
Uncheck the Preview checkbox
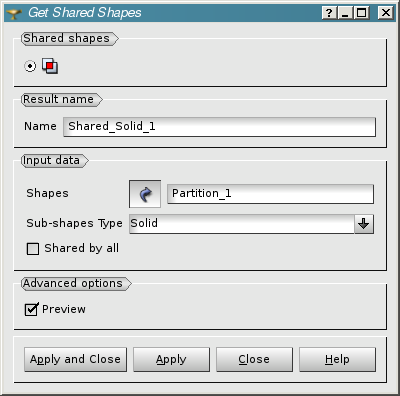click(31, 309)
